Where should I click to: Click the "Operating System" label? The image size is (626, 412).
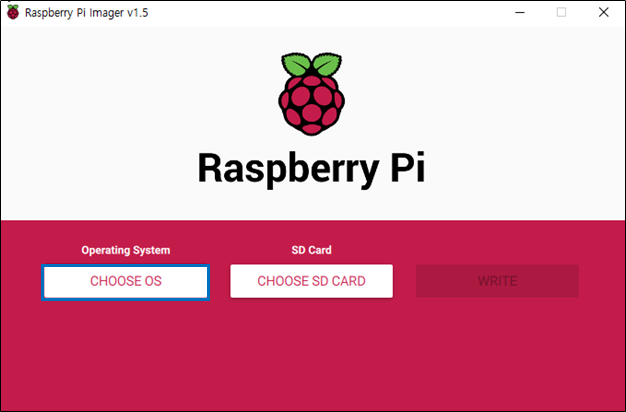coord(126,250)
